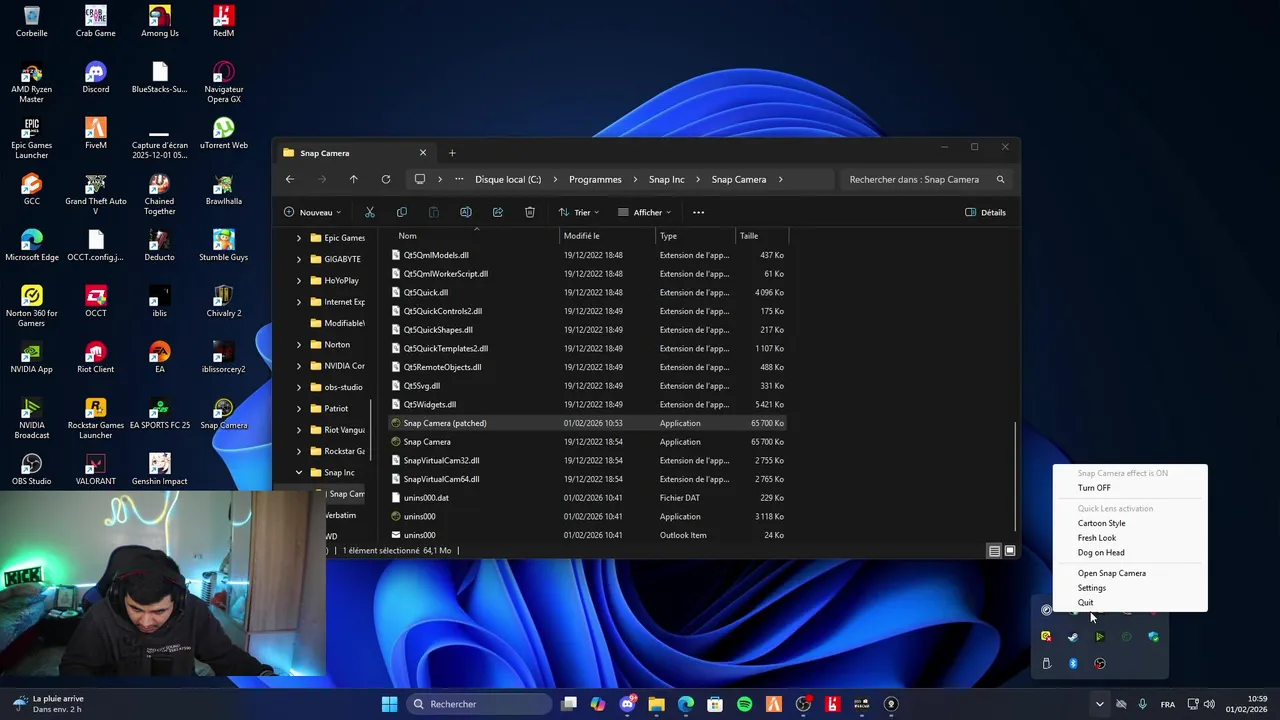This screenshot has height=720, width=1280.
Task: Select Settings in Snap Camera tray menu
Action: pos(1092,588)
